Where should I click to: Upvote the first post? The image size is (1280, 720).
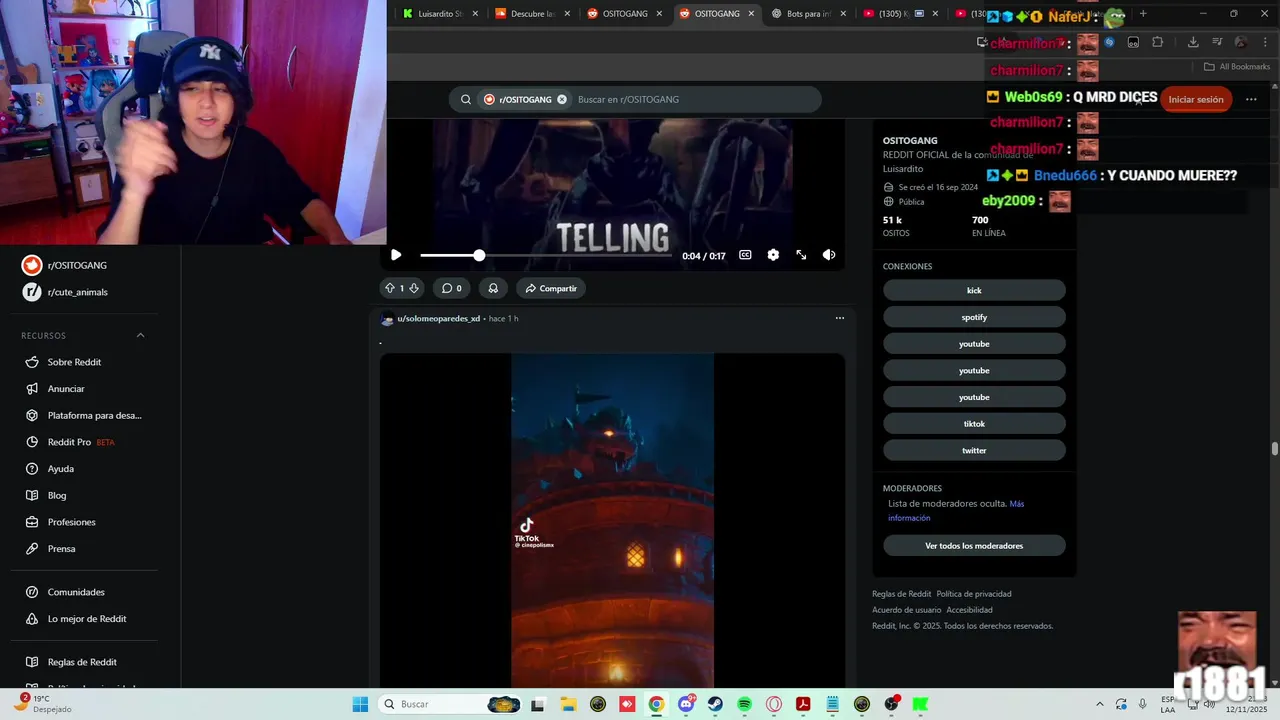[x=390, y=288]
